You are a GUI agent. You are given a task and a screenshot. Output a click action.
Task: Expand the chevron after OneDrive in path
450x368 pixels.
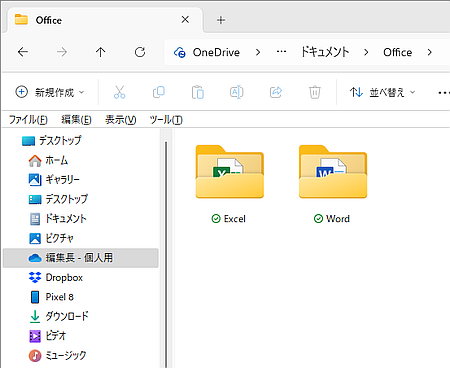(258, 52)
